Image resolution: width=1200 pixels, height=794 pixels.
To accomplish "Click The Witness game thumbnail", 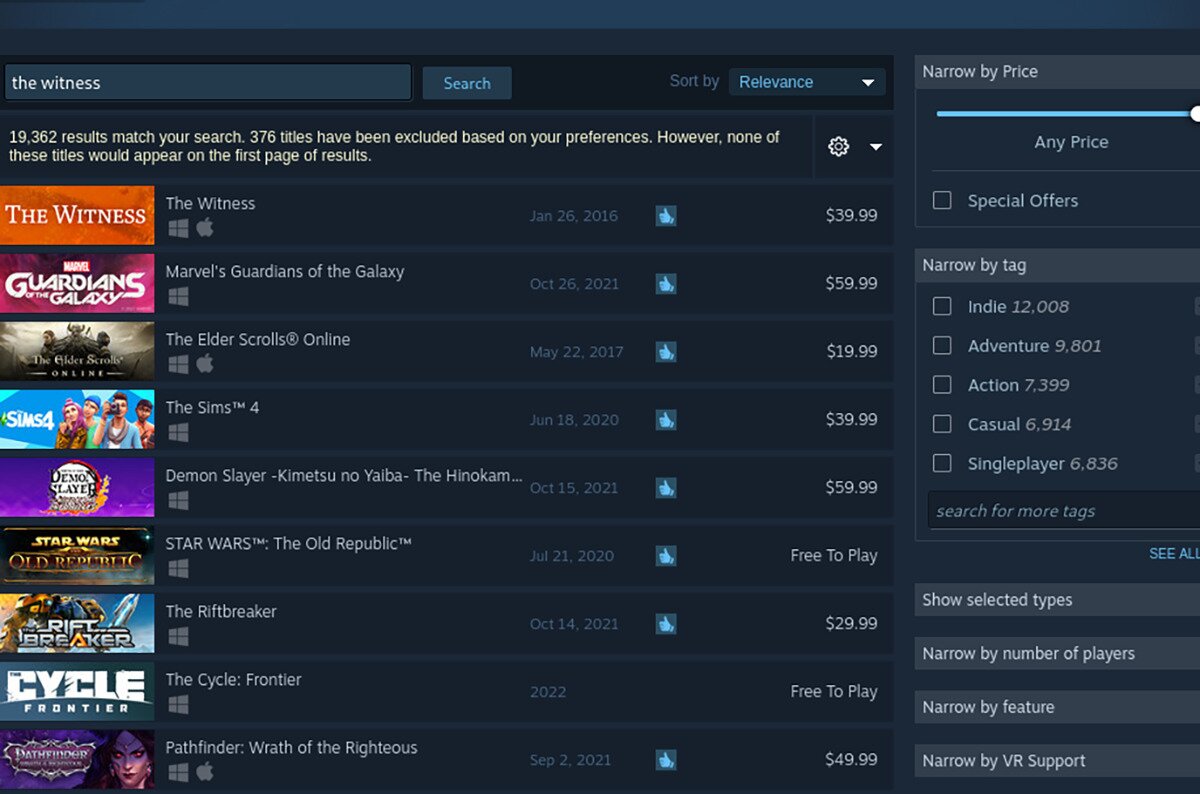I will point(77,215).
